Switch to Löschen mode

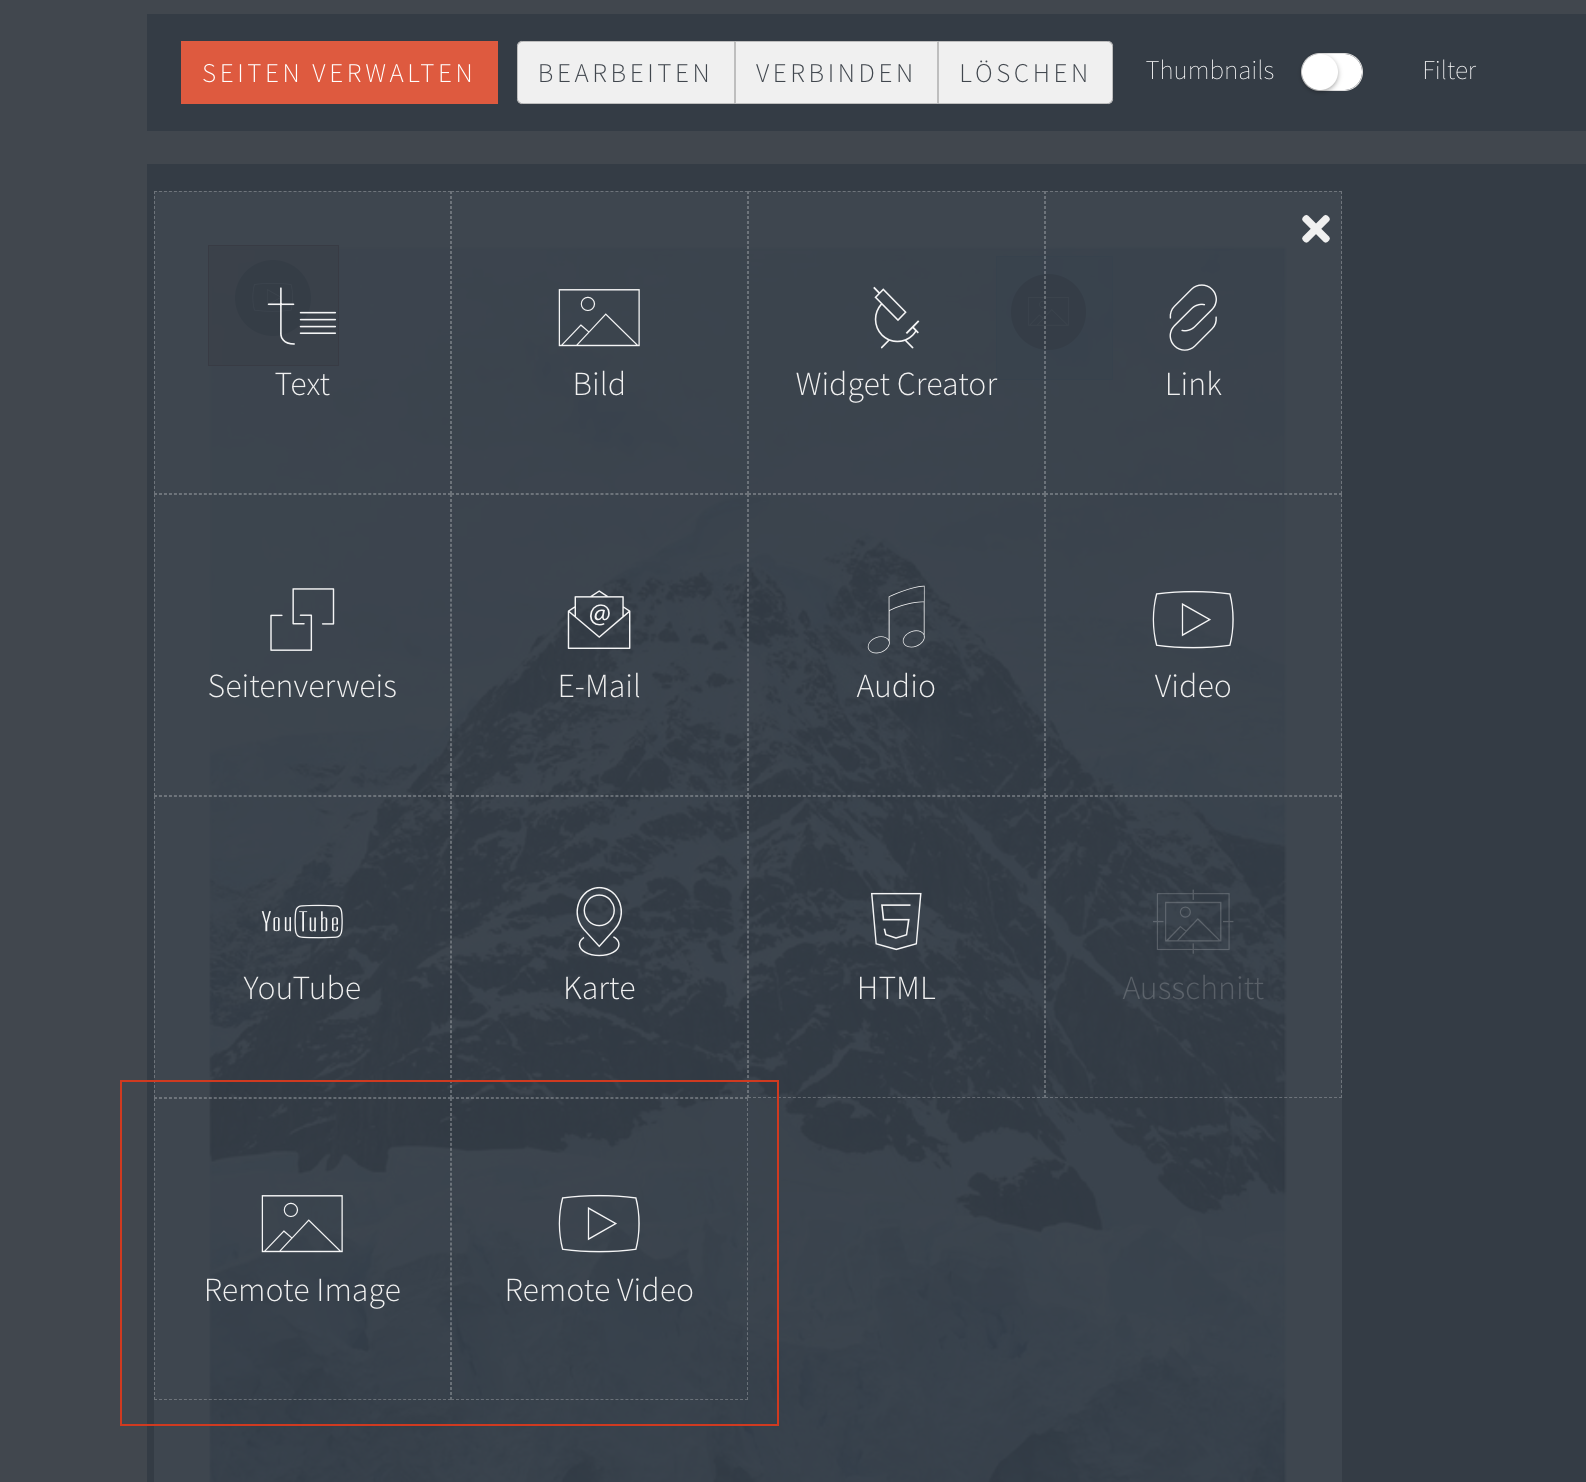click(x=1025, y=72)
